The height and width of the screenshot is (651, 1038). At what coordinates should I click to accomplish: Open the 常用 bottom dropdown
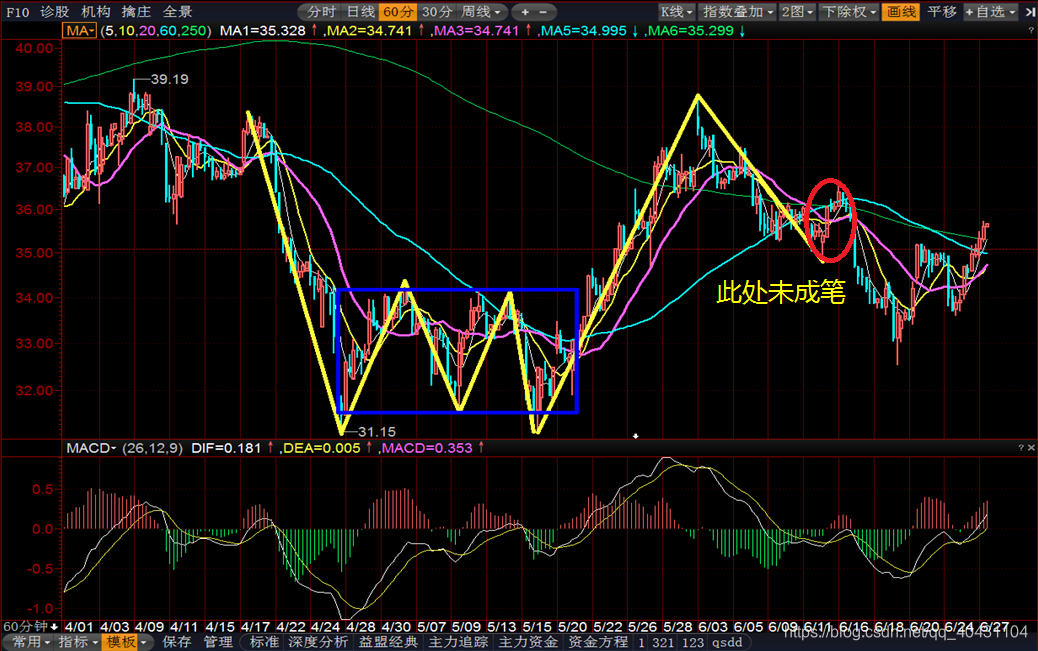point(30,642)
